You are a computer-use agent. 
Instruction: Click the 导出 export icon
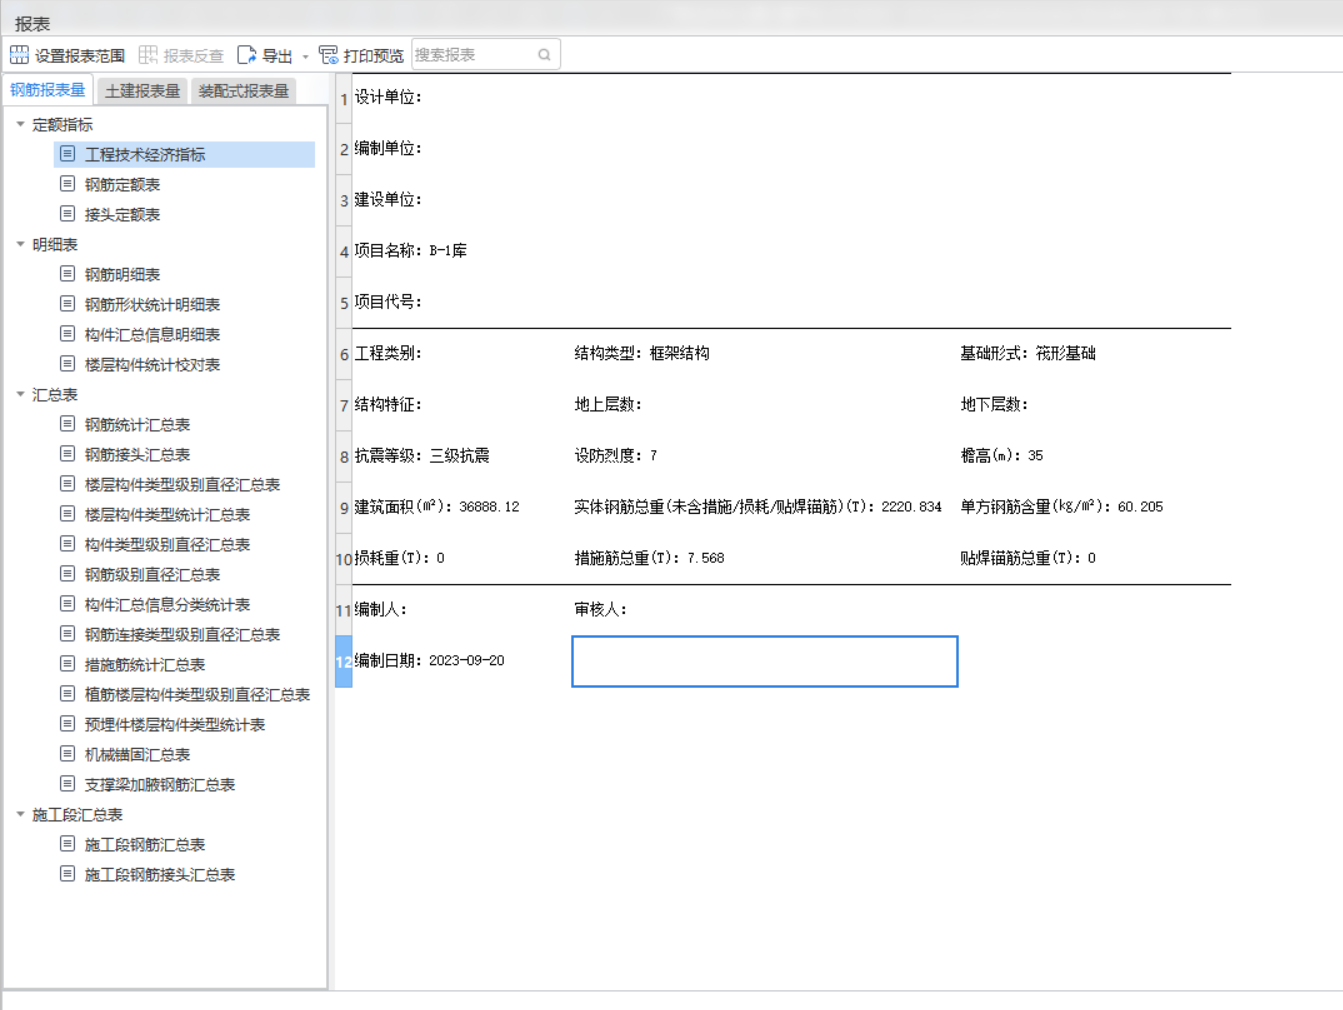pos(246,55)
